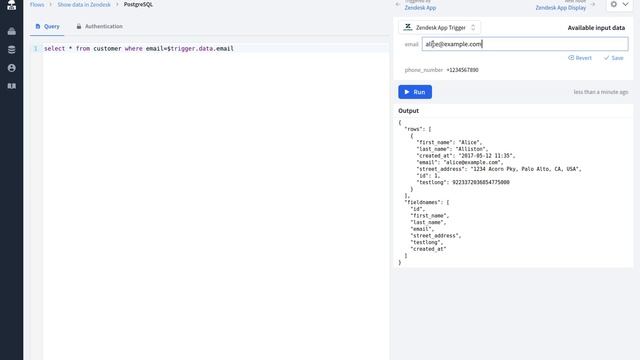Screen dimensions: 640x360
Task: Open Show data in Zendesk breadcrumb
Action: coord(84,4)
